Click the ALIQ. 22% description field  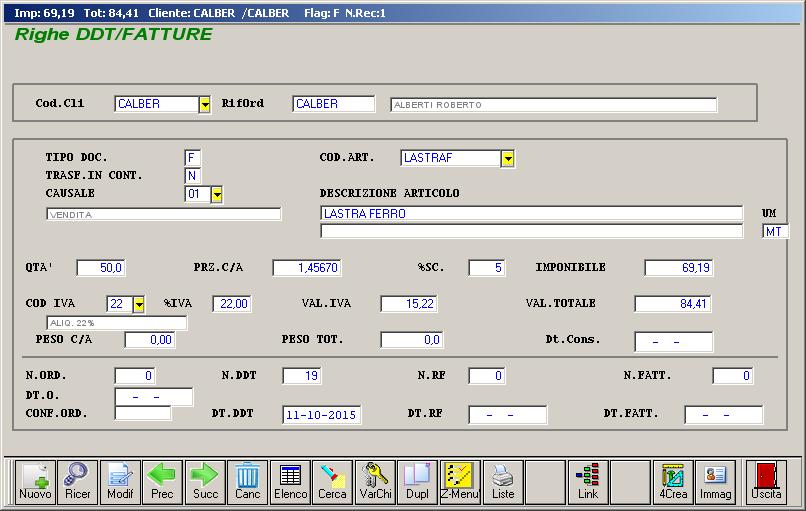point(117,323)
